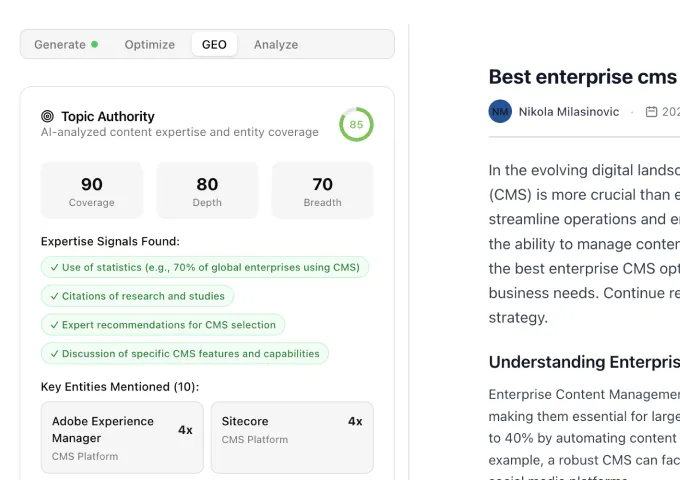Image resolution: width=680 pixels, height=480 pixels.
Task: Click Citations of research and studies chip
Action: 138,296
